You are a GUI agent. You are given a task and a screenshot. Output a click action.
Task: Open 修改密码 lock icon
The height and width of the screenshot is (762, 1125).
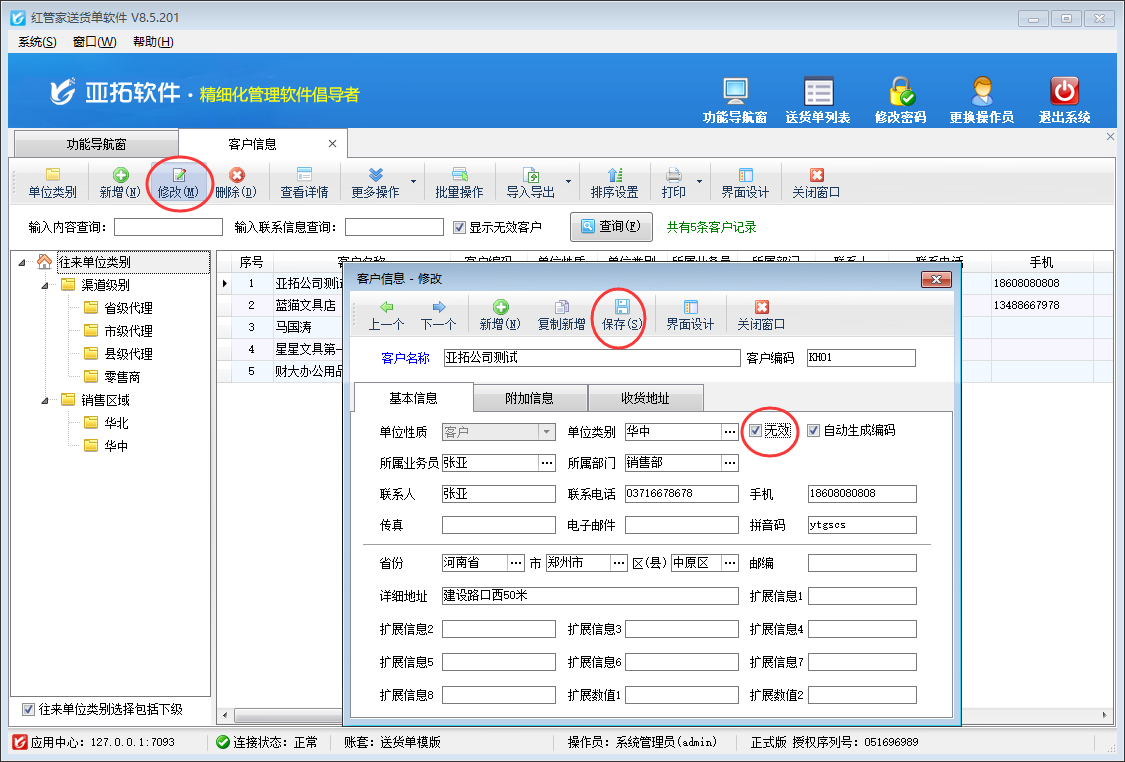coord(900,92)
